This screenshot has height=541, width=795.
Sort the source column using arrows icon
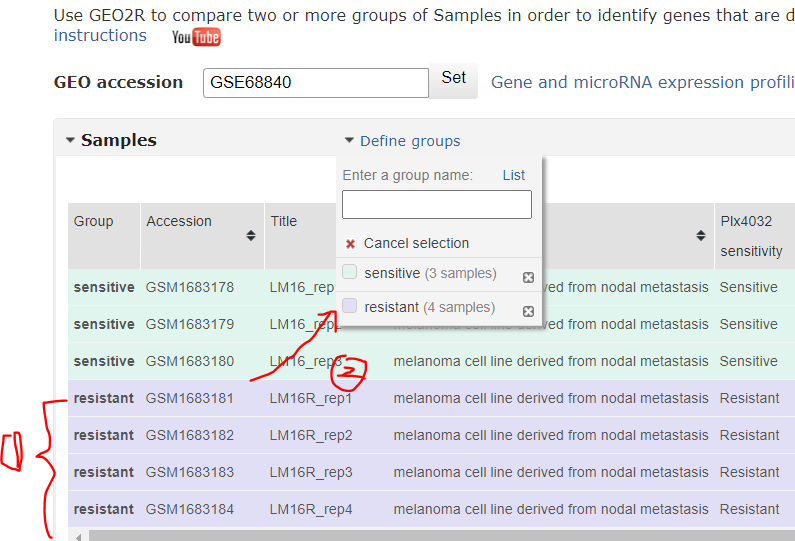(701, 236)
